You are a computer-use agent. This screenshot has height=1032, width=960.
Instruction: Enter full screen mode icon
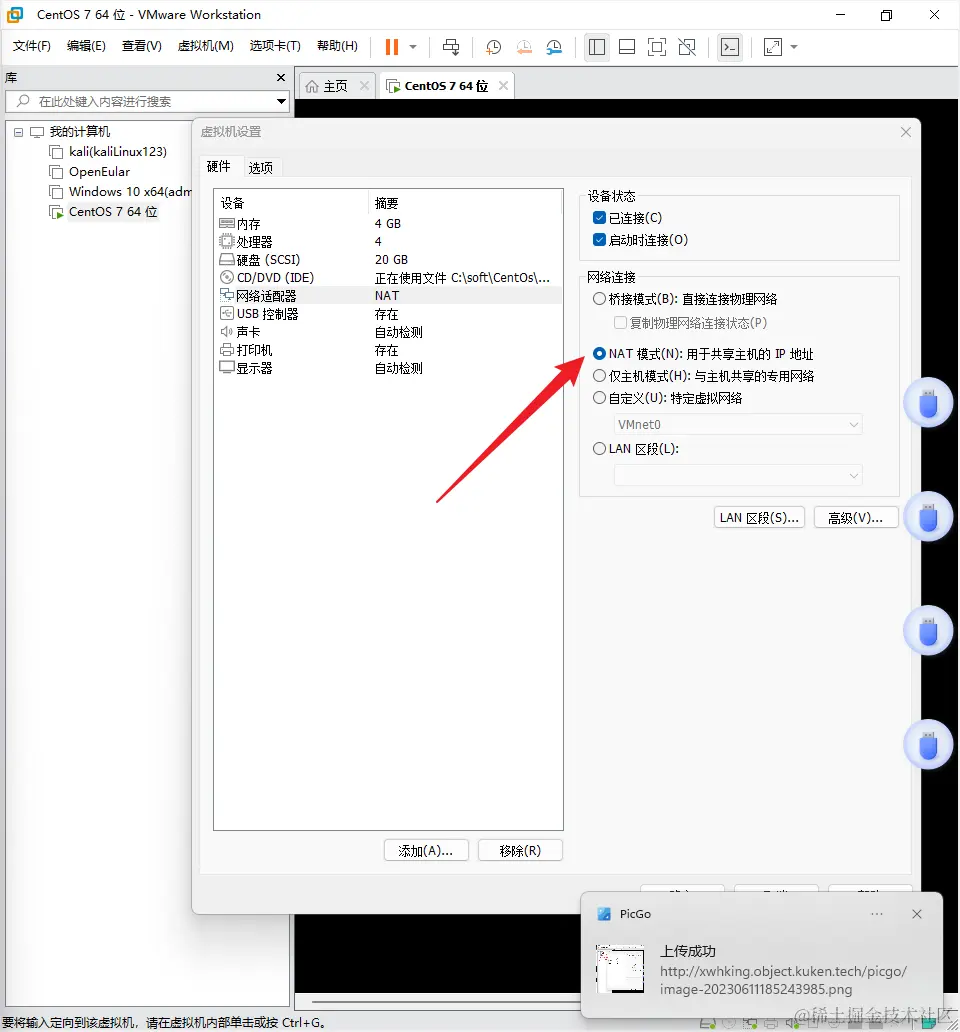[657, 47]
